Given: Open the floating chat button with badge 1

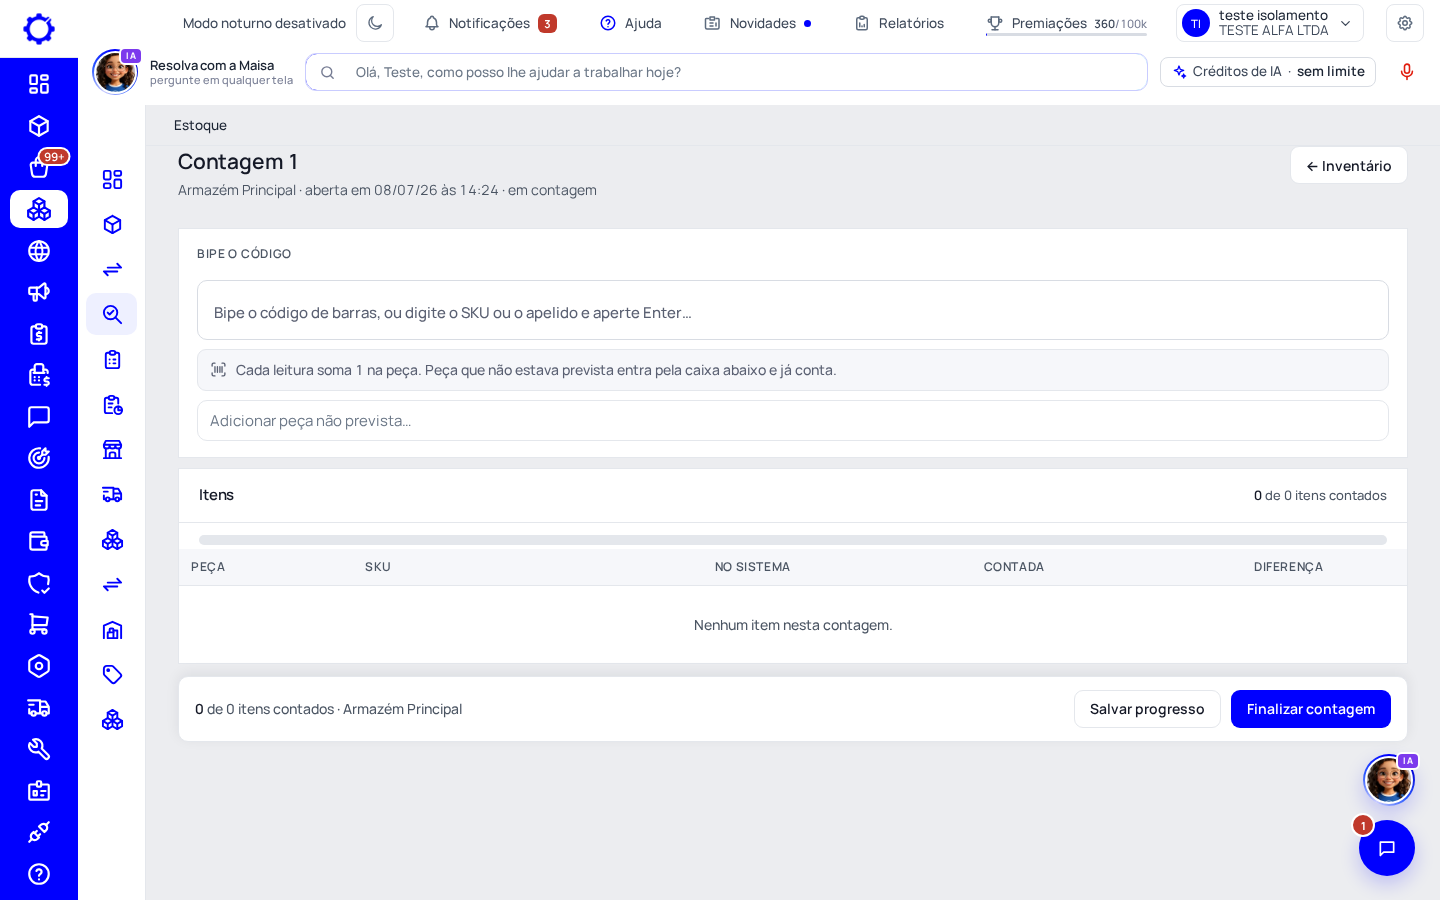Looking at the screenshot, I should coord(1387,848).
